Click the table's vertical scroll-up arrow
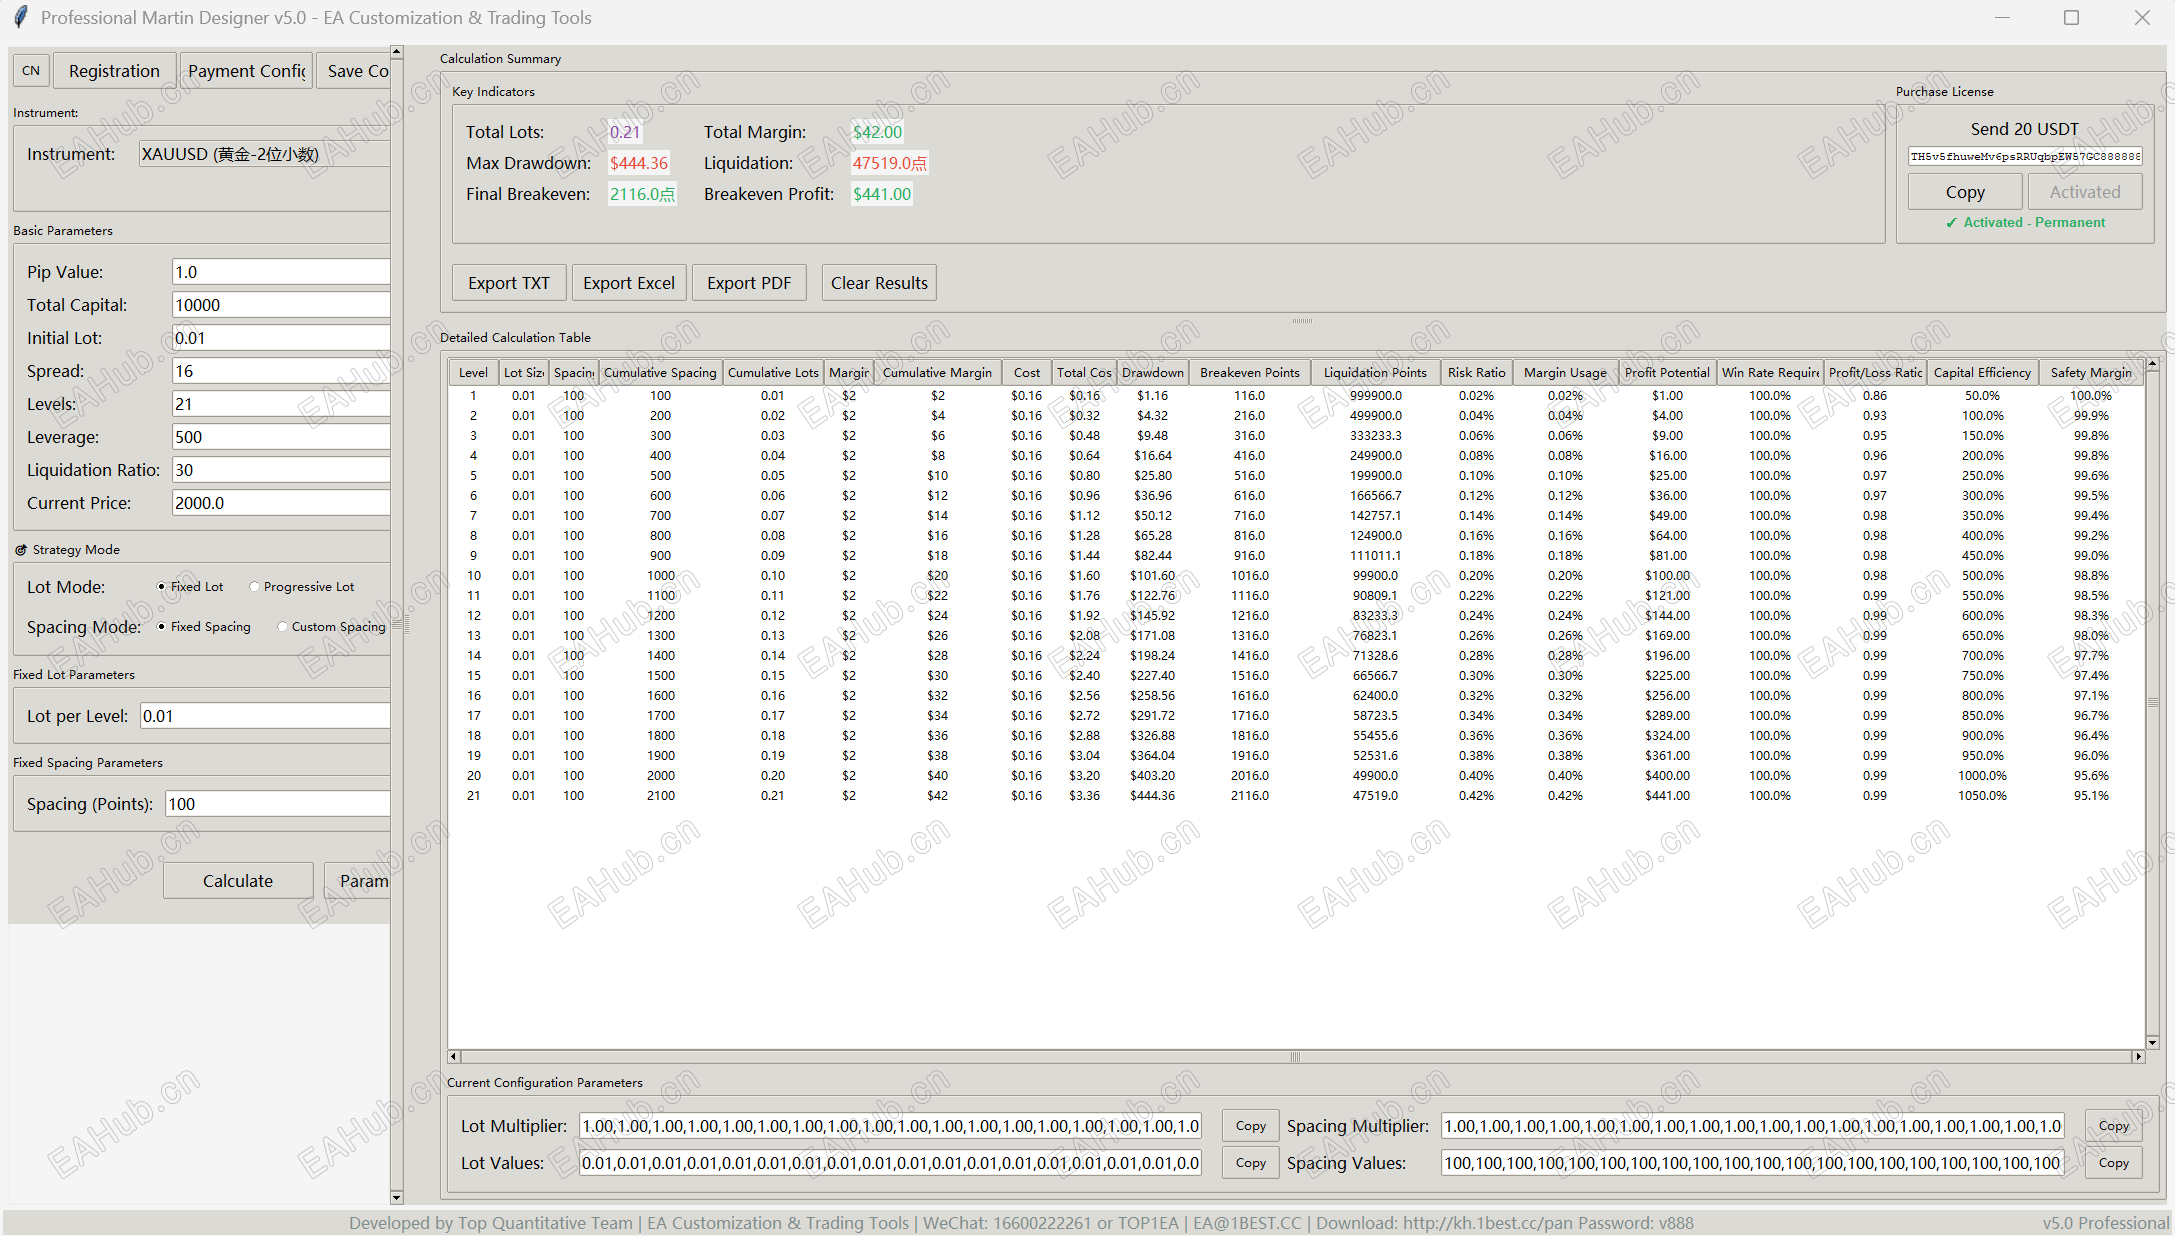This screenshot has height=1236, width=2175. point(2152,365)
